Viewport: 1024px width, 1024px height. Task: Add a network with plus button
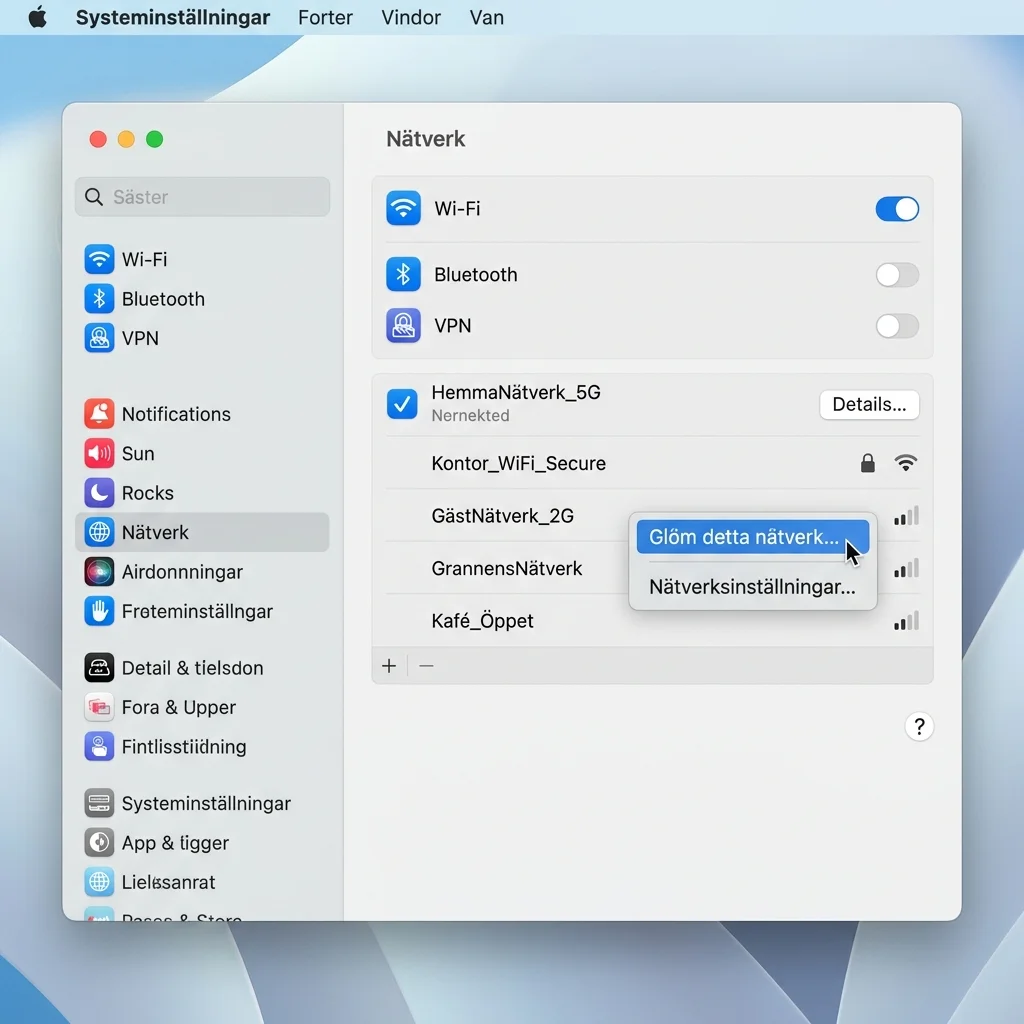point(389,665)
